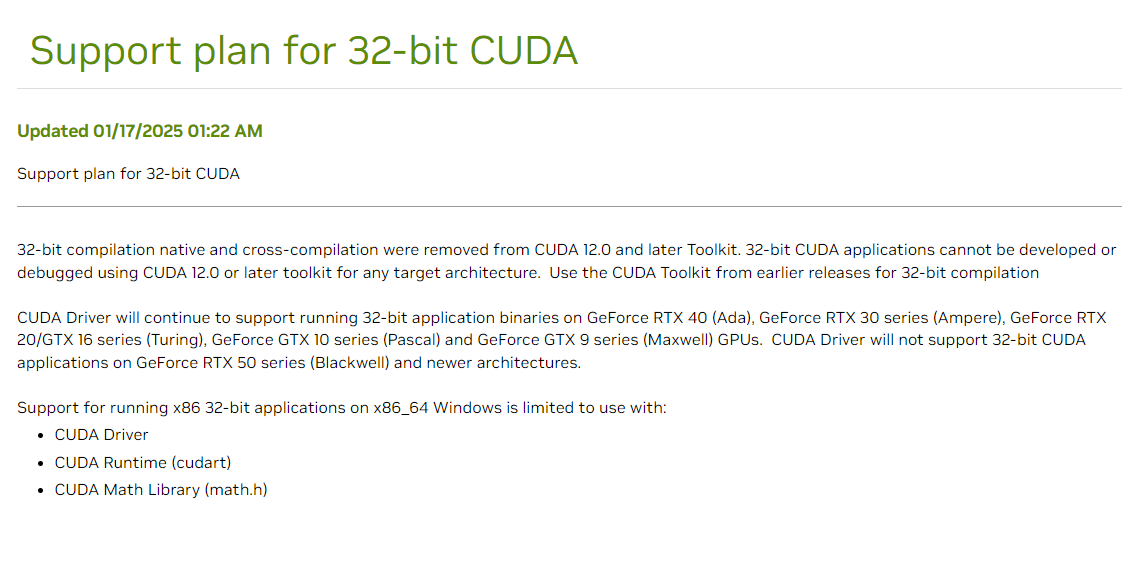Click the "GeForce RTX 40 (Ada)" text
This screenshot has width=1126, height=571.
(668, 318)
